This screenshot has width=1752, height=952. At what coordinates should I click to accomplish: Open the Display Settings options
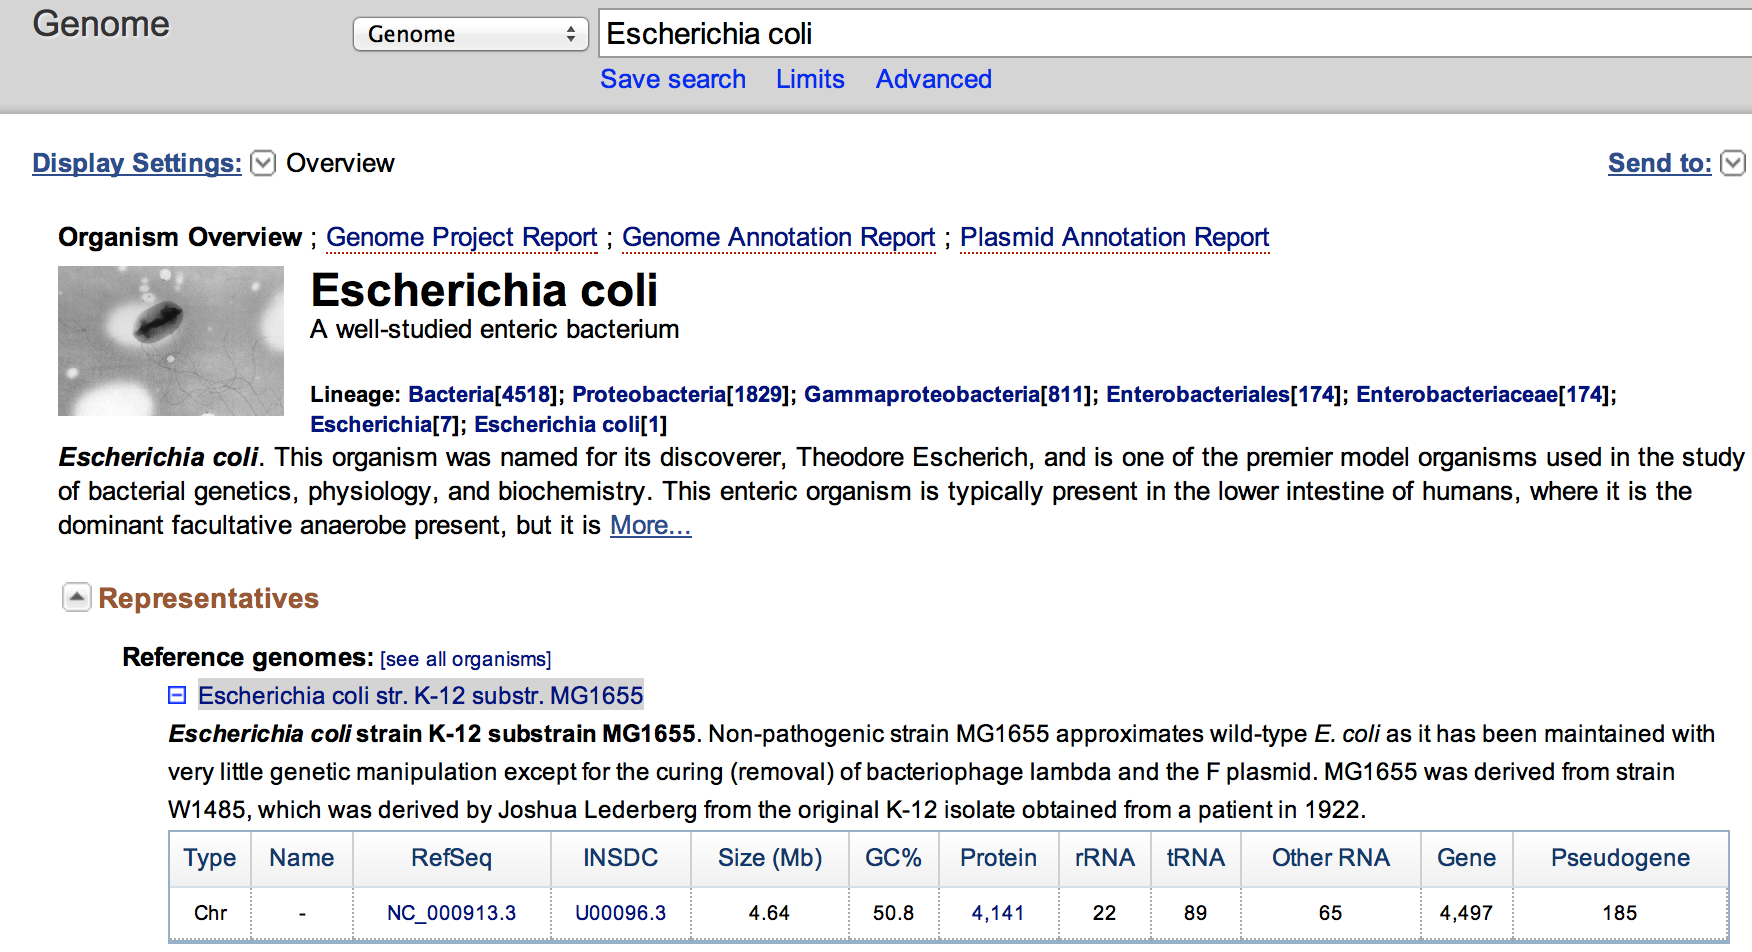coord(262,163)
